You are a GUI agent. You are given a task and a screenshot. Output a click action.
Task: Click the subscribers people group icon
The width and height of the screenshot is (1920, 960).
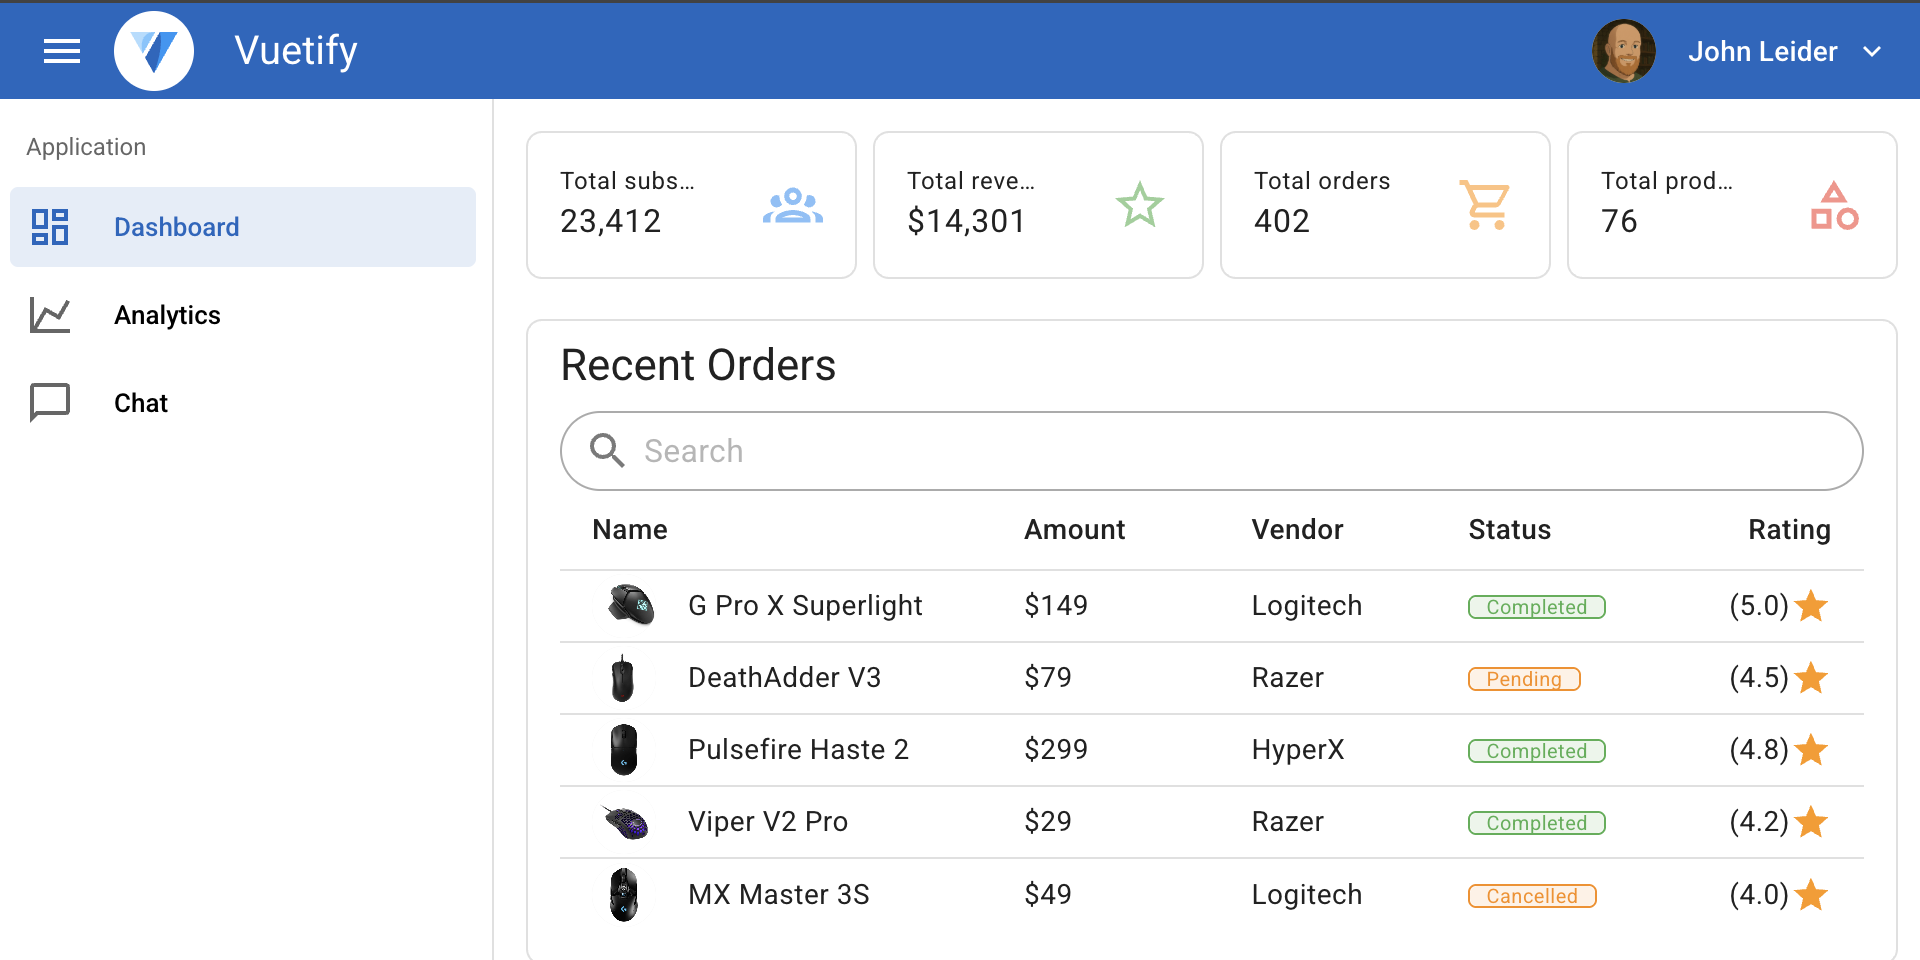click(x=793, y=205)
